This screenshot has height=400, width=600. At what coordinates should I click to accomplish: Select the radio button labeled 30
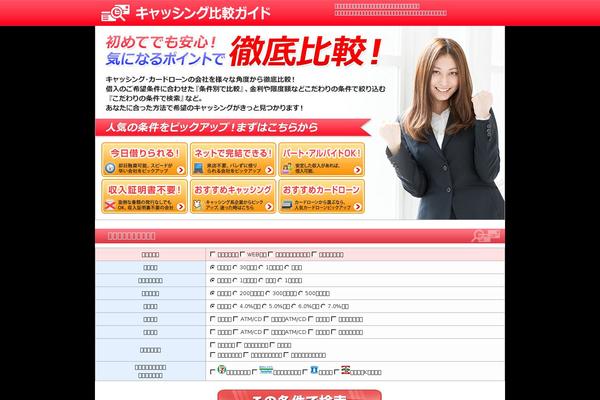pos(235,267)
